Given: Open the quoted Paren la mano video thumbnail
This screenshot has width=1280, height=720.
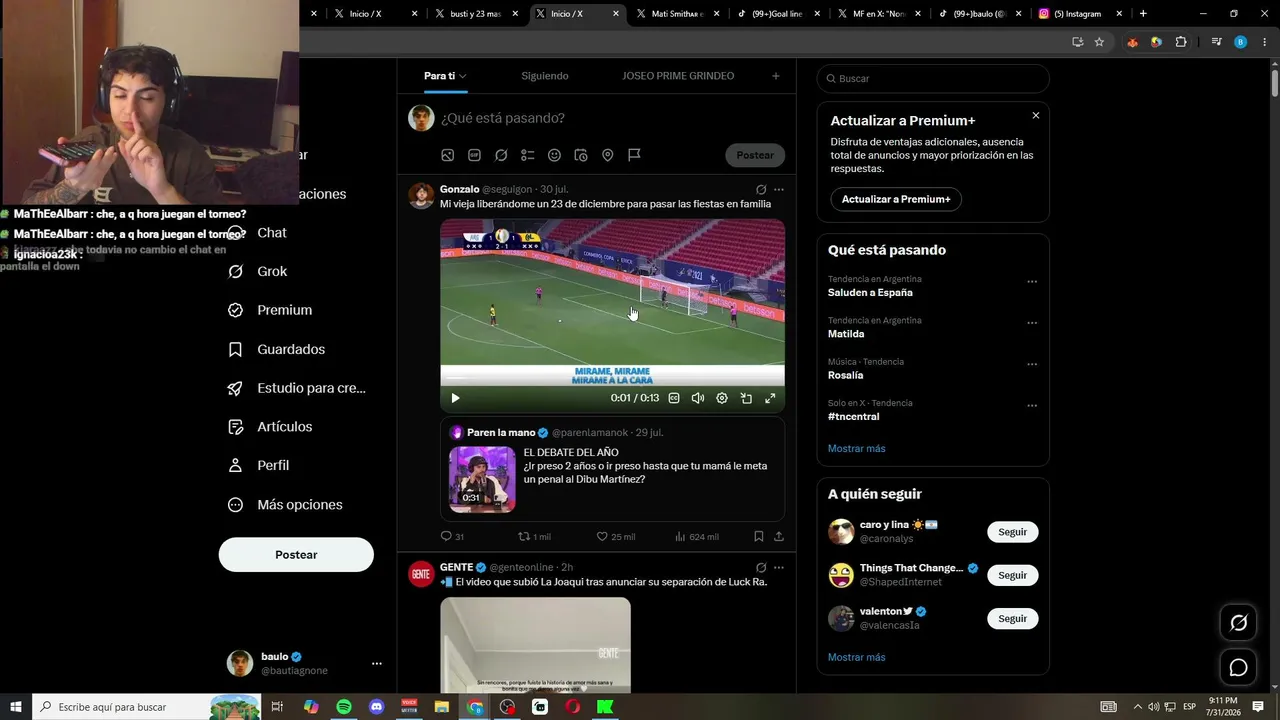Looking at the screenshot, I should [482, 479].
